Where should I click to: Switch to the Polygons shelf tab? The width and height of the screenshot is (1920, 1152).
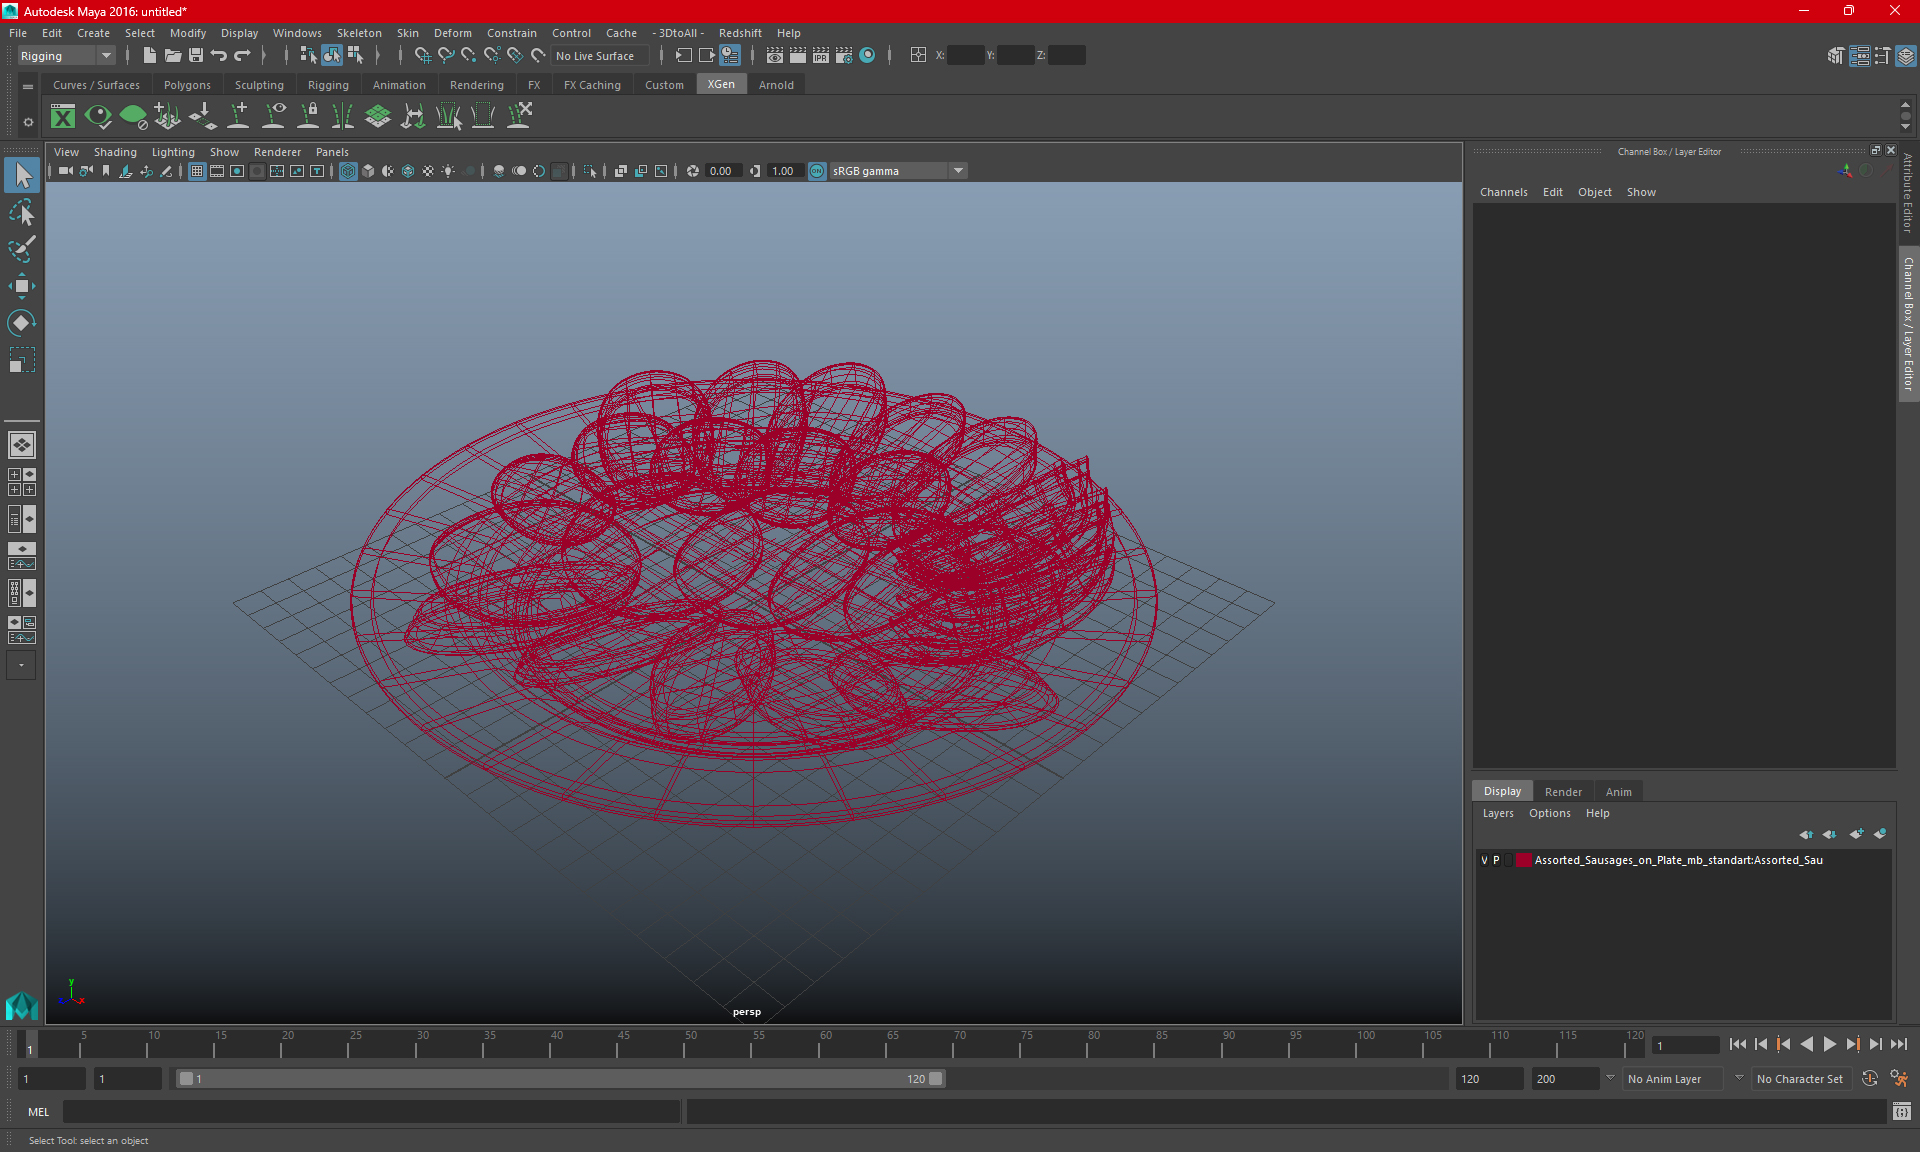click(x=187, y=85)
